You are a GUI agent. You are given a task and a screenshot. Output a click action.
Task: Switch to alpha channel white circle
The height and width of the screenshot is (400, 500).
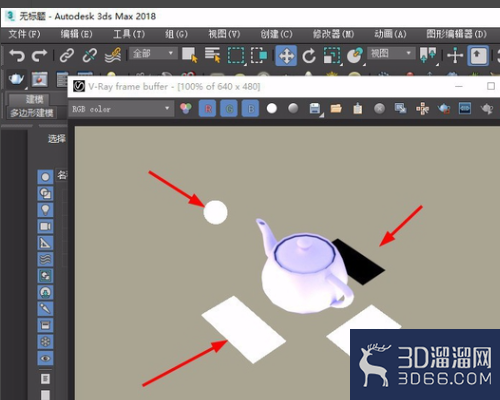click(272, 108)
